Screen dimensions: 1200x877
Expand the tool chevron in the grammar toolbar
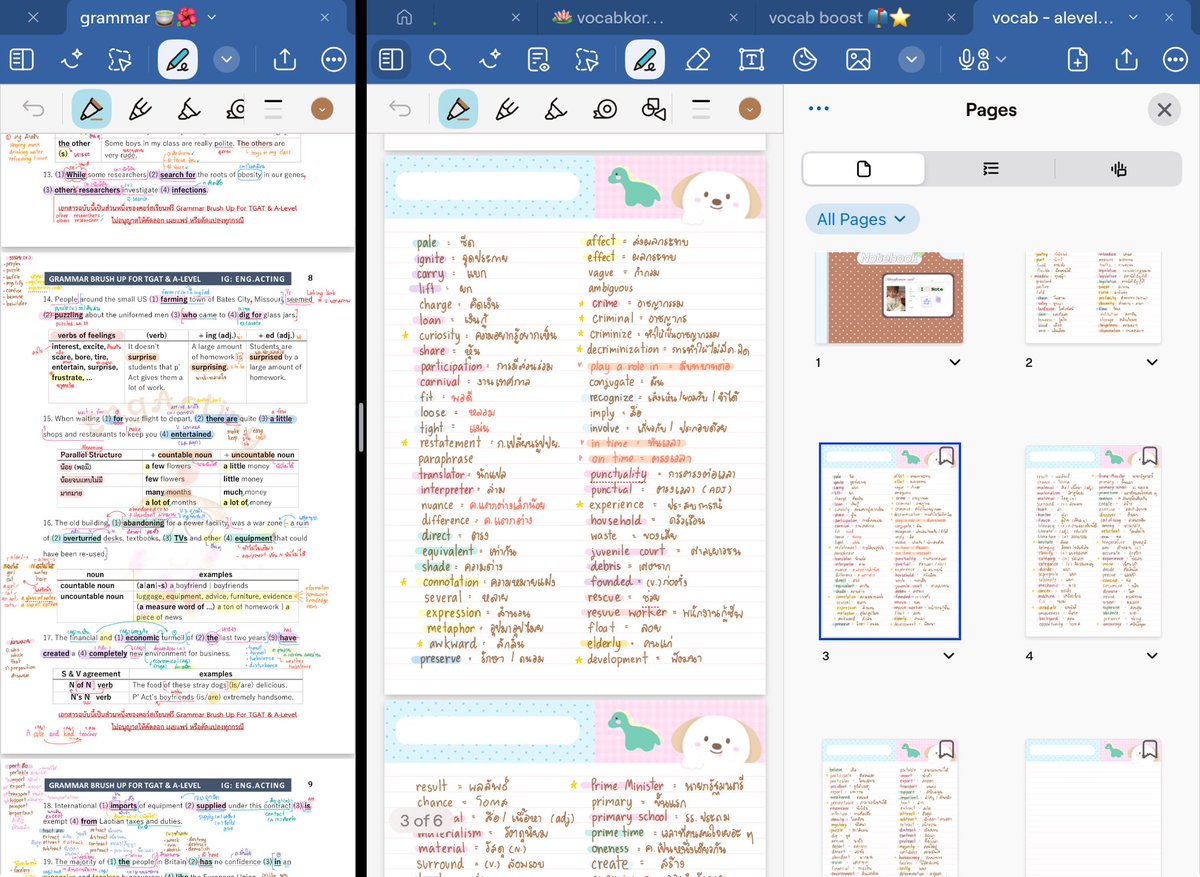click(x=226, y=60)
